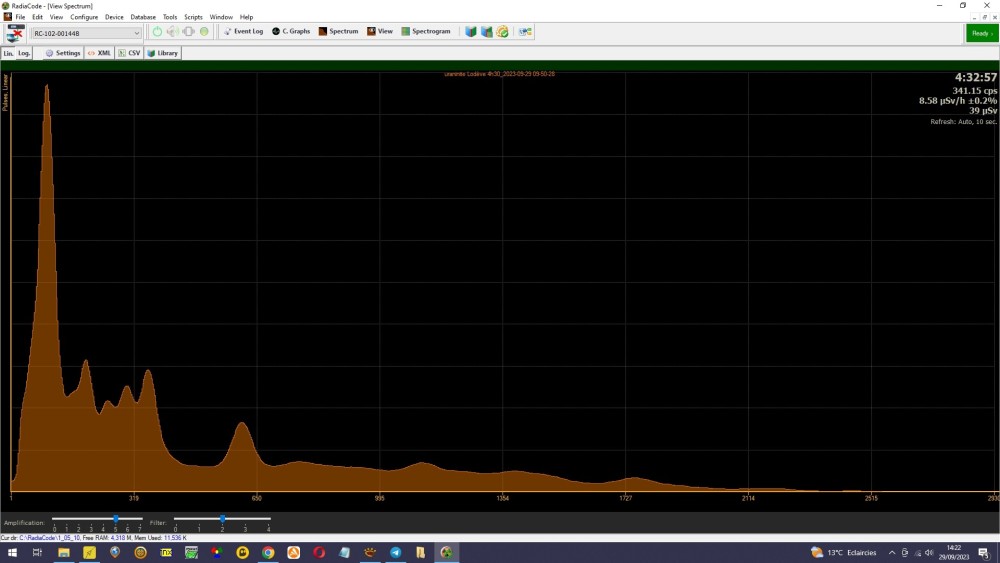Open the Event Log
The width and height of the screenshot is (1000, 563).
click(243, 32)
